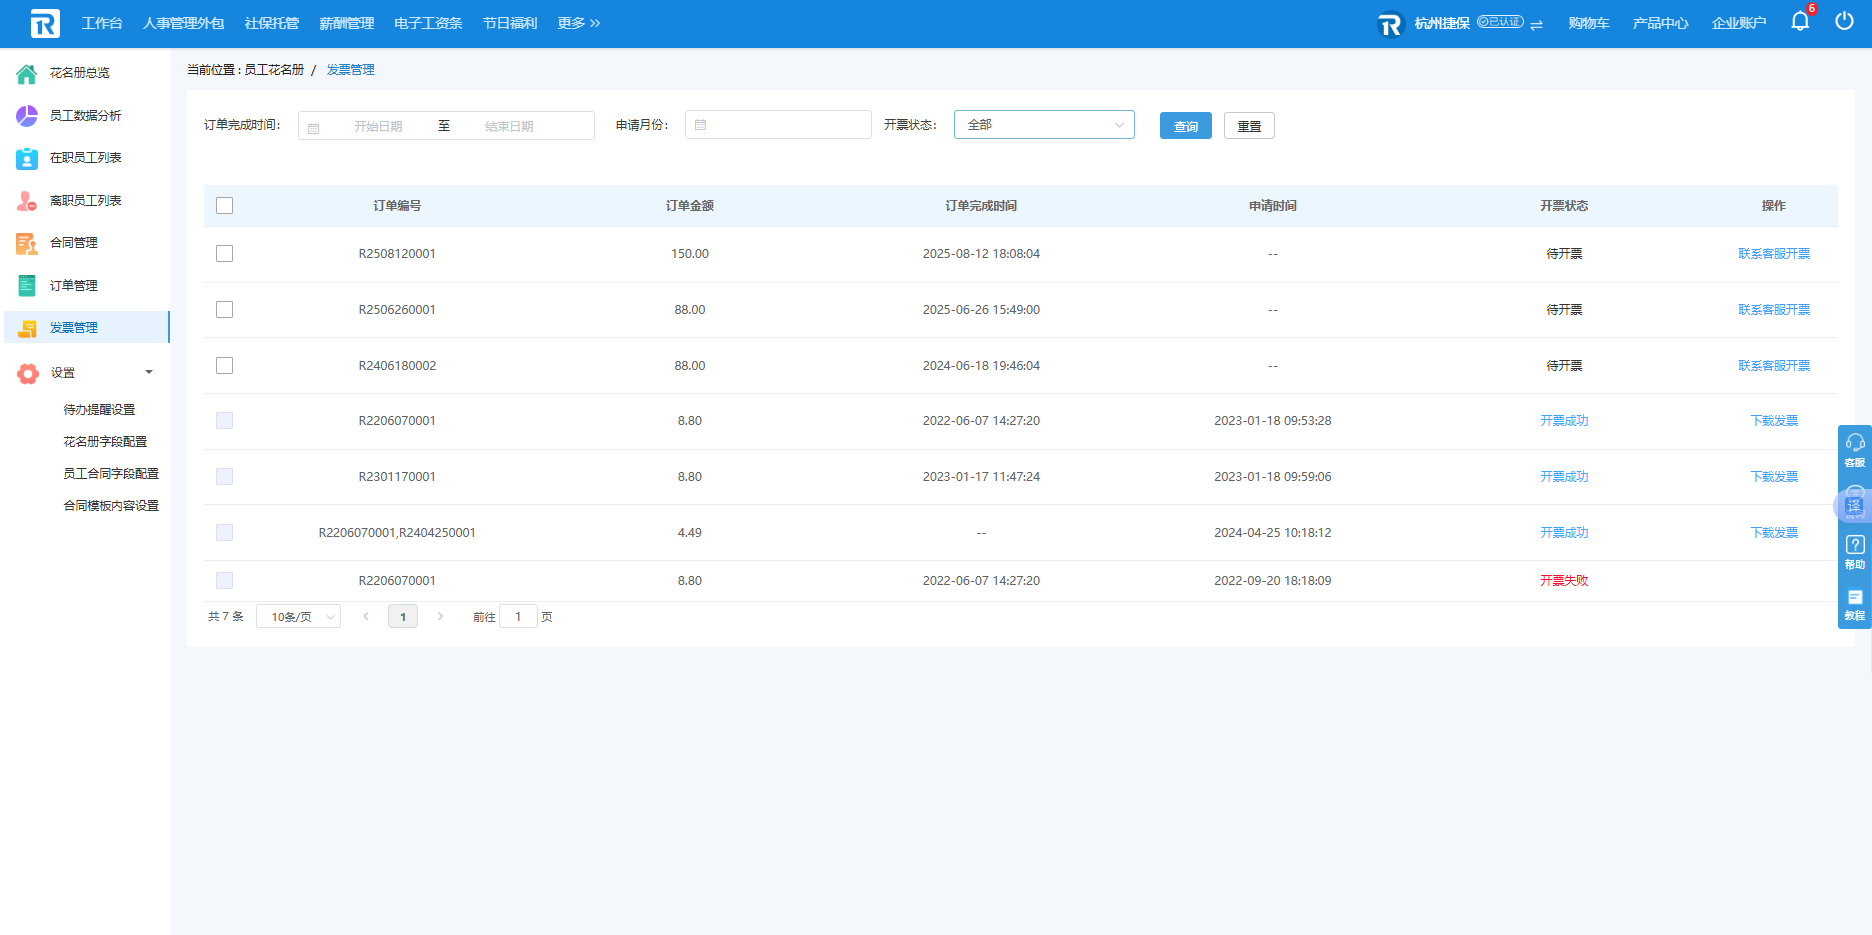This screenshot has height=935, width=1872.
Task: Open the 开票状态 dropdown showing 全部
Action: [x=1044, y=125]
